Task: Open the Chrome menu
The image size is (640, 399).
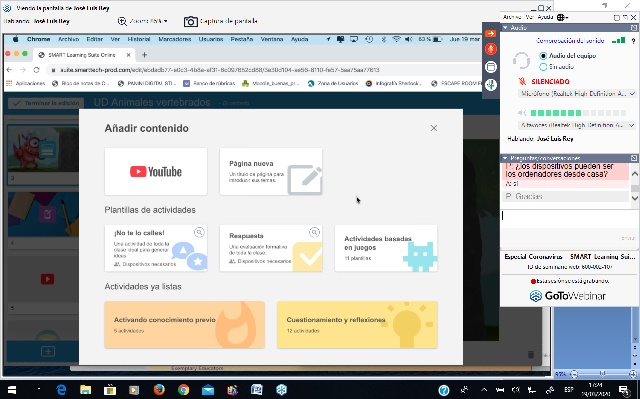Action: 38,39
